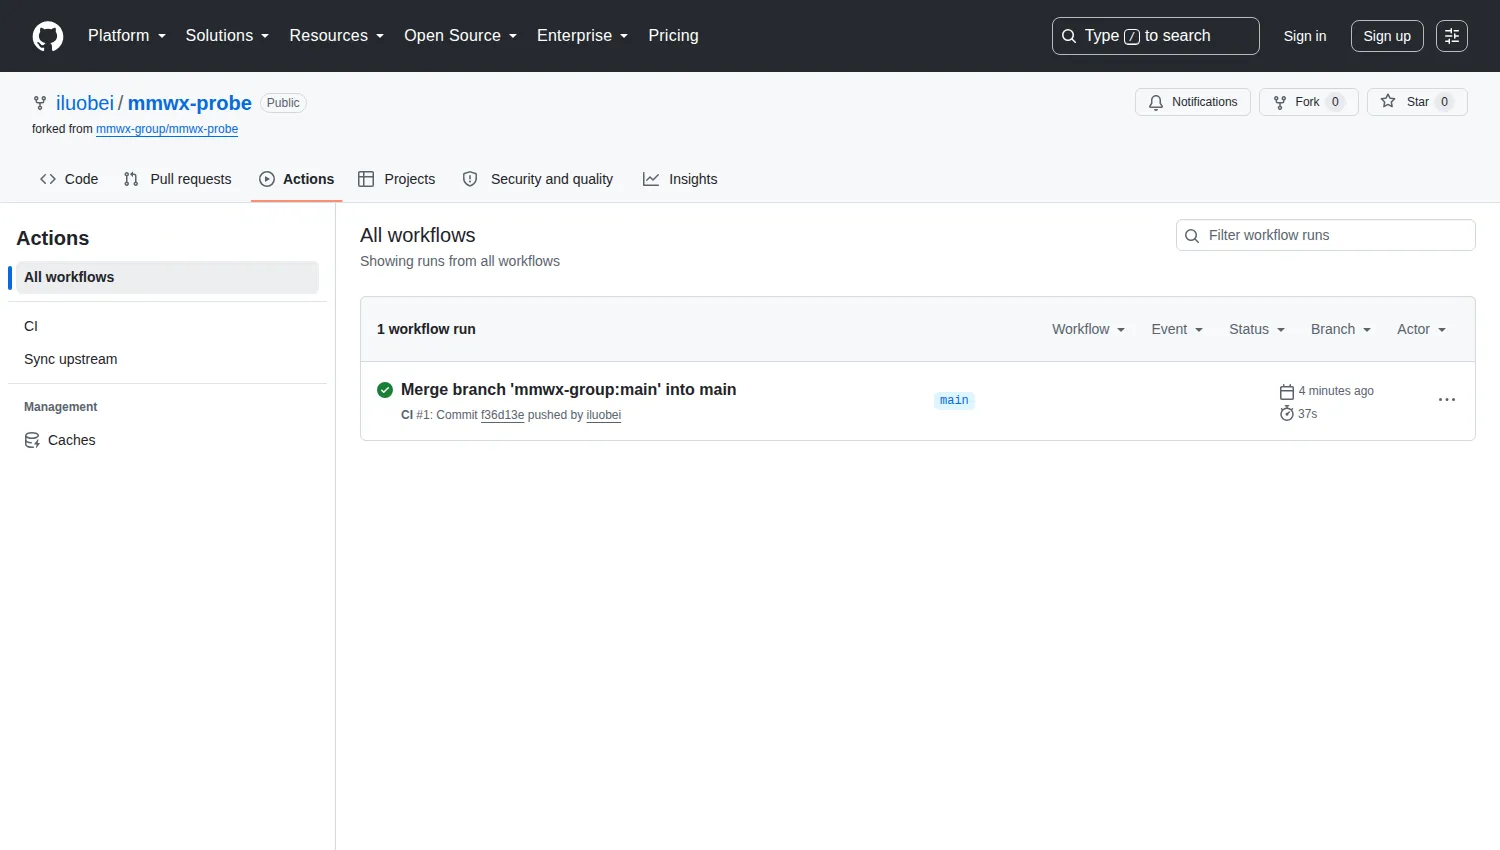
Task: Open the GitHub homepage logo
Action: [x=48, y=36]
